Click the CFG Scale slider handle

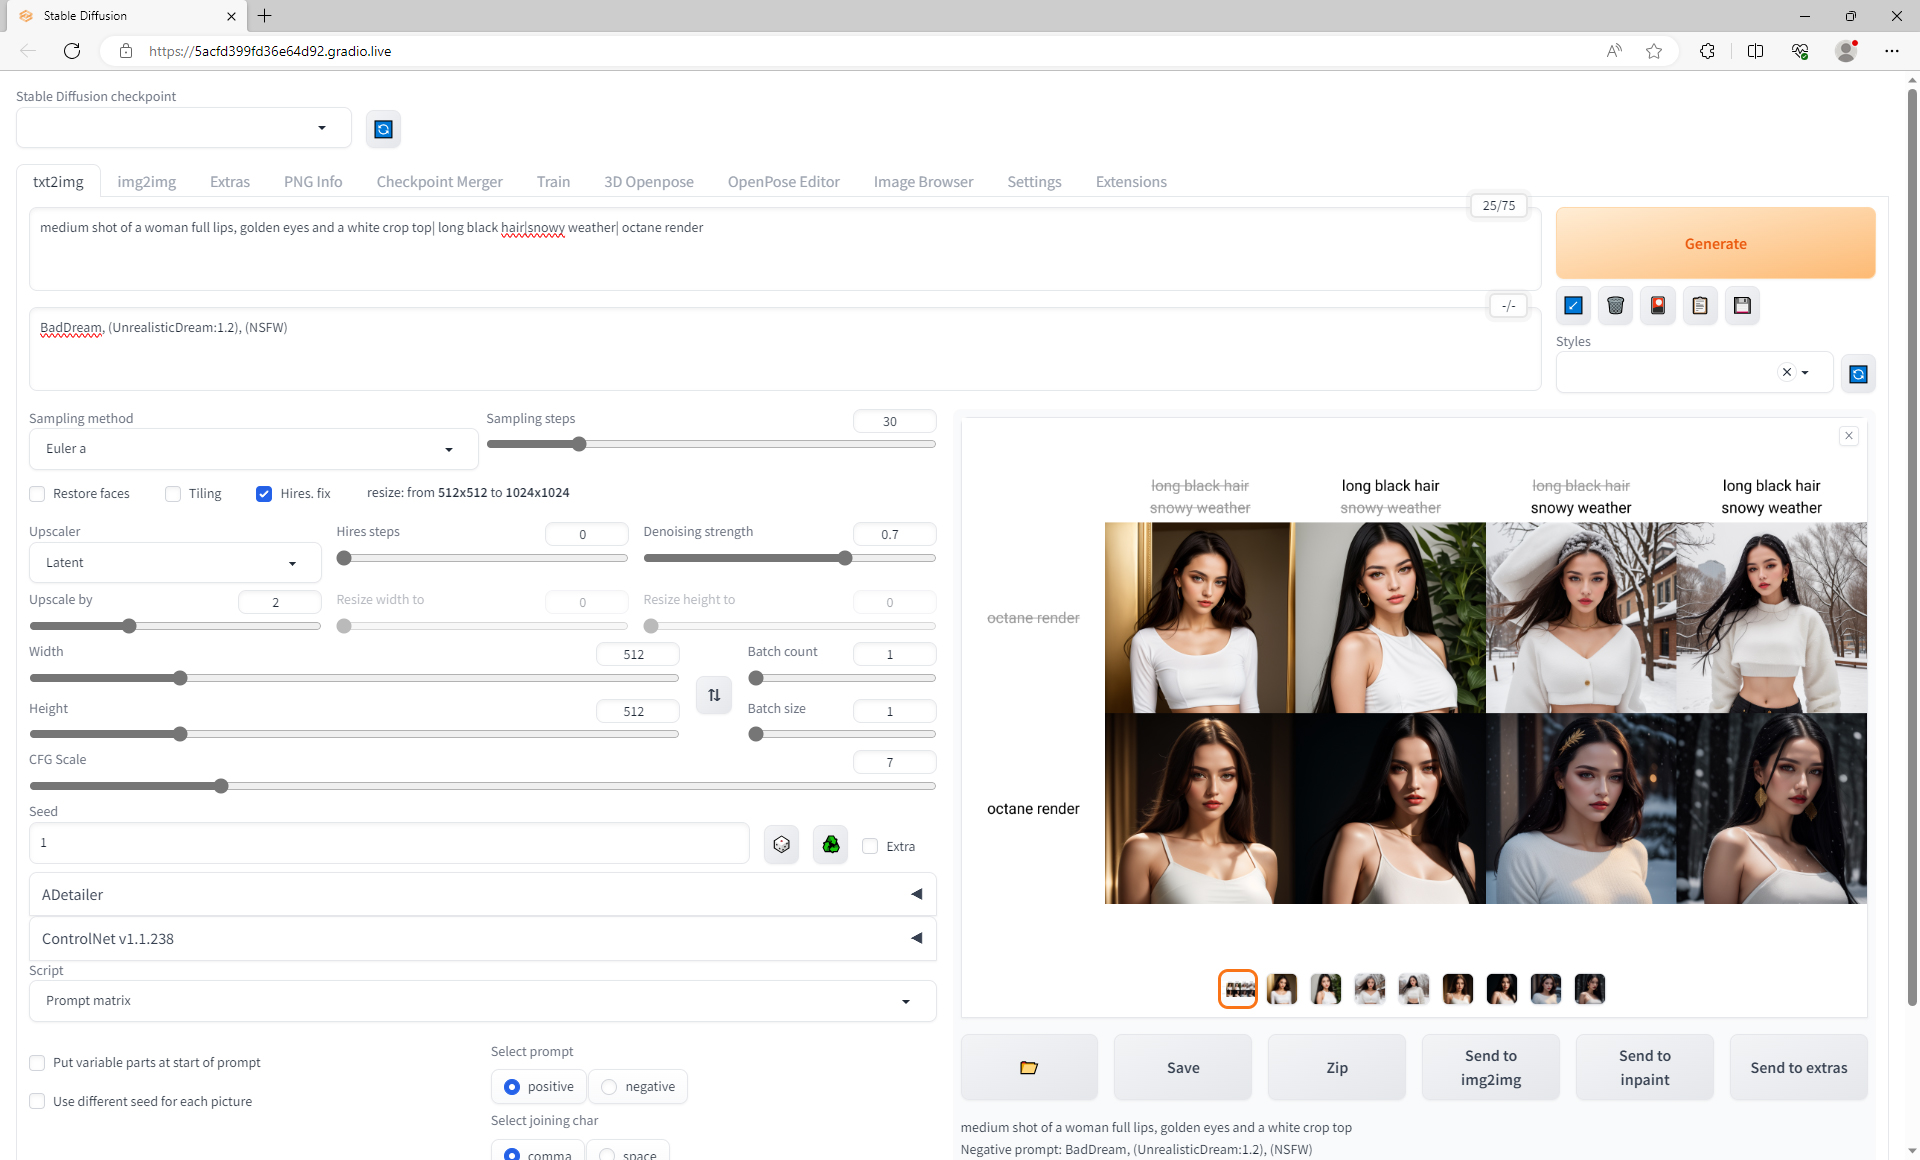pyautogui.click(x=221, y=786)
